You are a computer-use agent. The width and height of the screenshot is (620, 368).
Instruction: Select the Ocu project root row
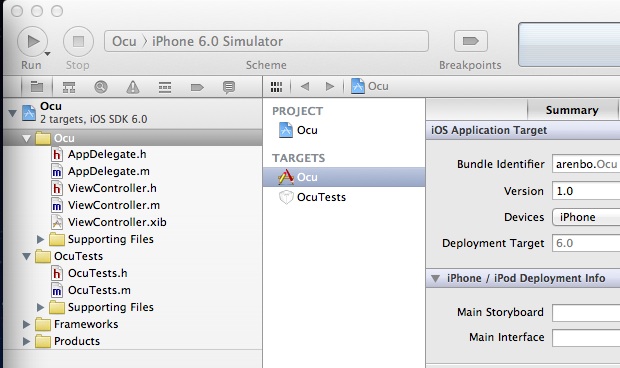pyautogui.click(x=132, y=113)
